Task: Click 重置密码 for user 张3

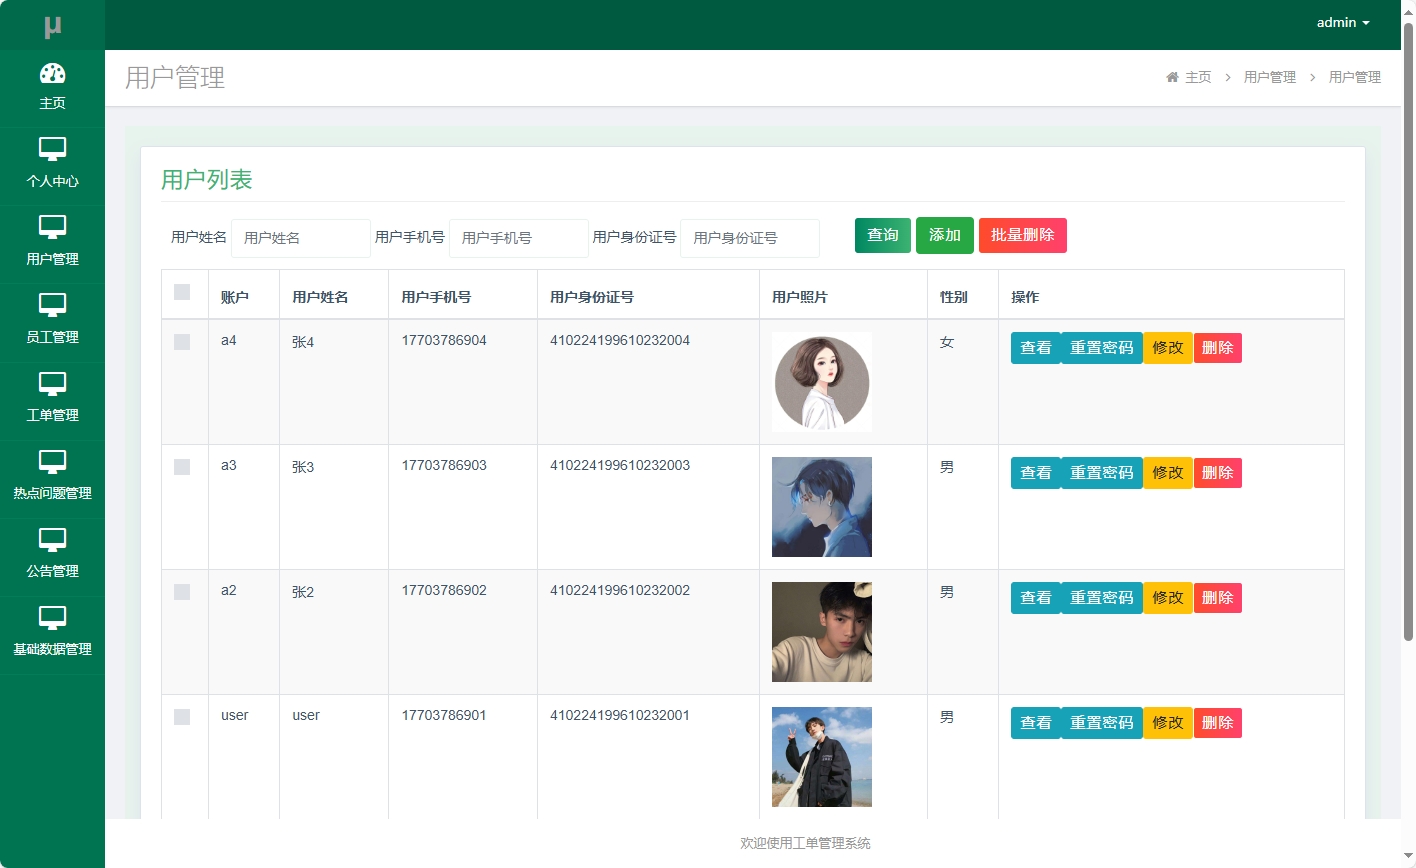Action: (x=1101, y=472)
